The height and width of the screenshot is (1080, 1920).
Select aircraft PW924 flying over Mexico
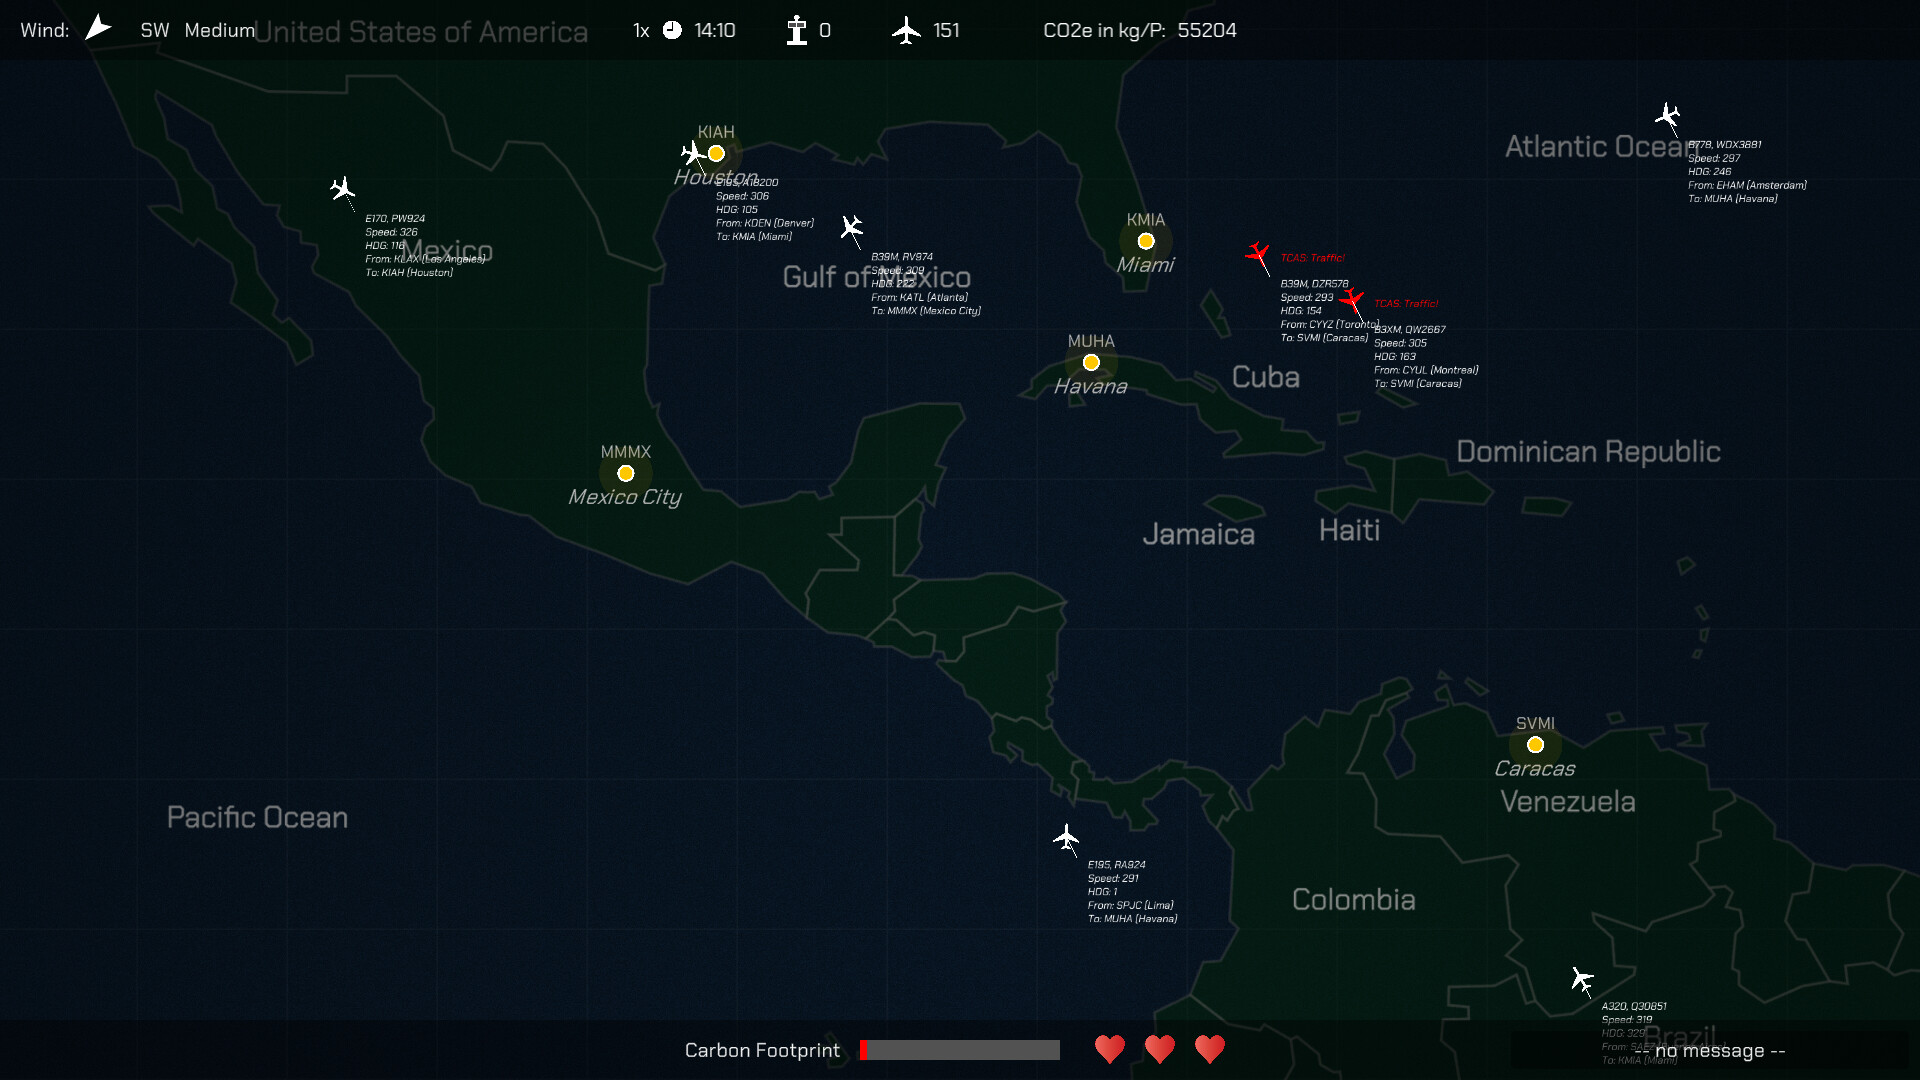point(342,190)
